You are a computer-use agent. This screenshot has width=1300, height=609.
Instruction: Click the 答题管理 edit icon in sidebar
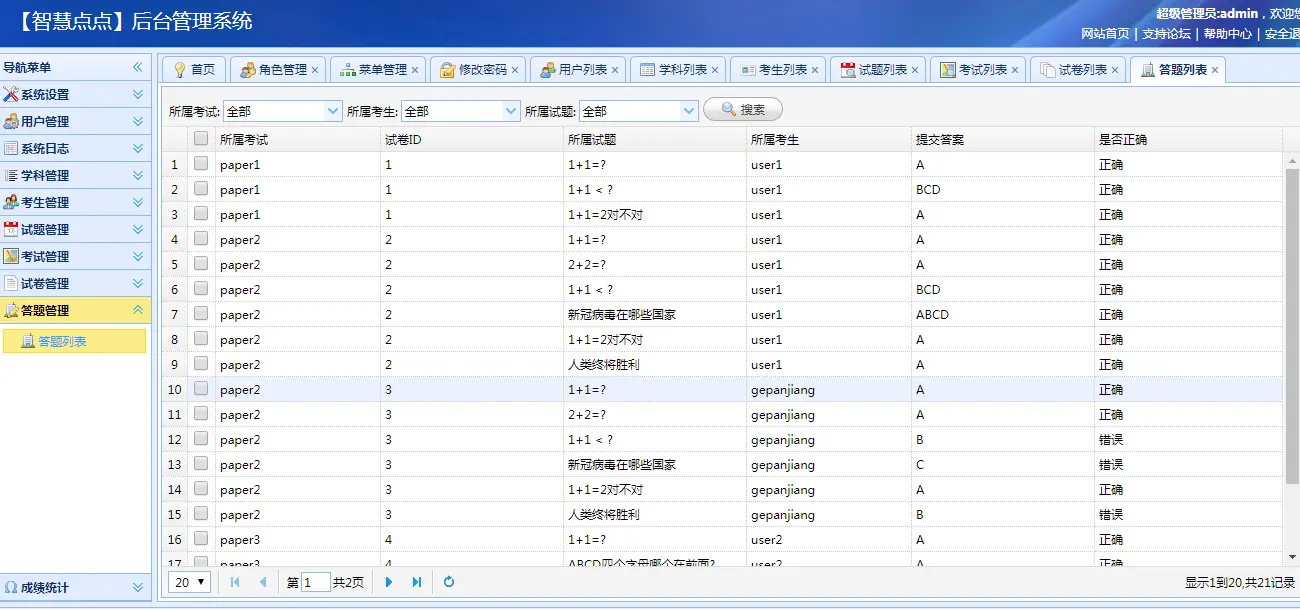(11, 311)
